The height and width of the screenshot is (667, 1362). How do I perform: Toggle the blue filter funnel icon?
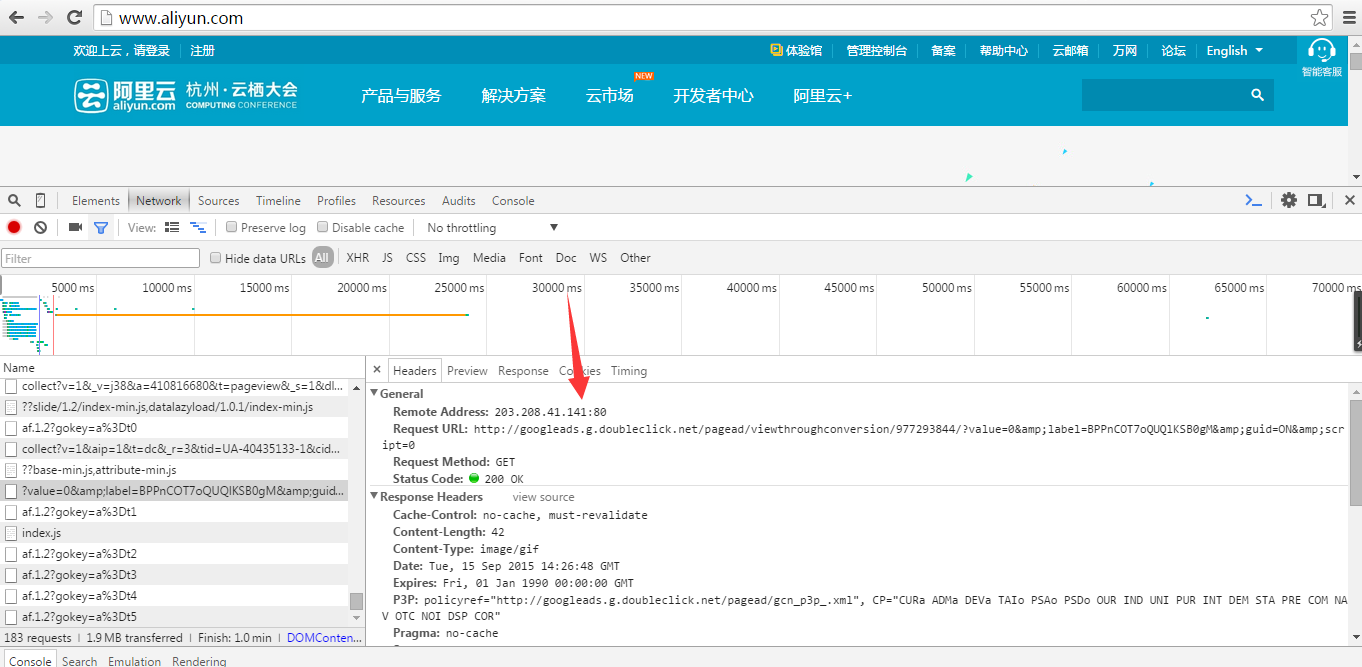(x=101, y=227)
